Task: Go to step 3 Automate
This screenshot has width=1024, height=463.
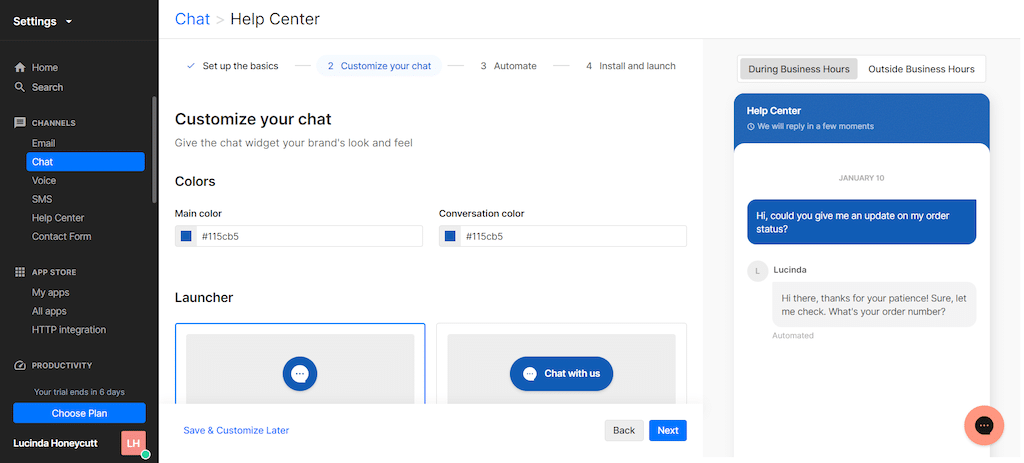Action: point(509,66)
